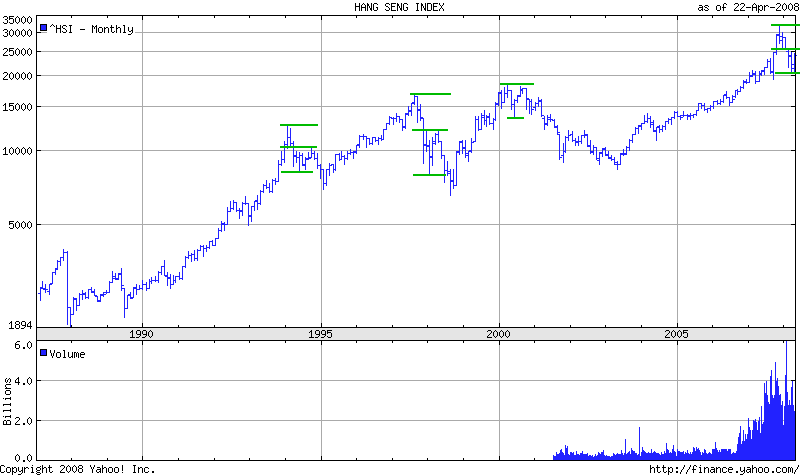Click the 2005 year label on time axis
Image resolution: width=800 pixels, height=475 pixels.
coord(678,333)
